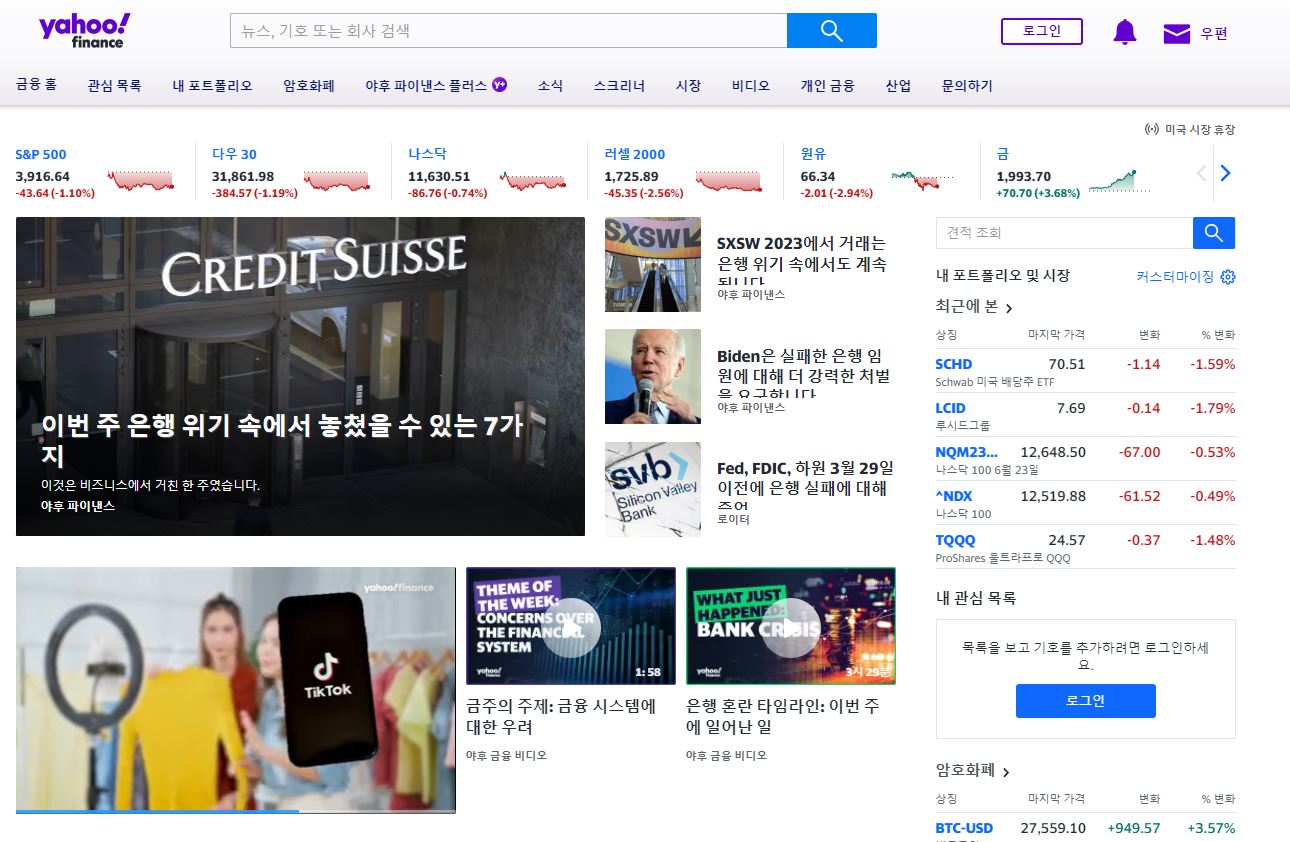Open the S&P 500 index link
The image size is (1290, 842).
(x=41, y=154)
